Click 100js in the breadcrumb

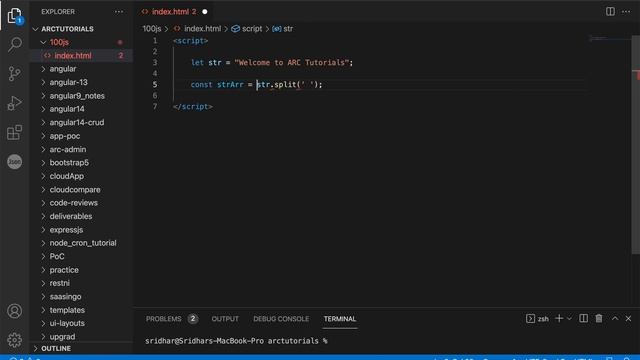152,29
